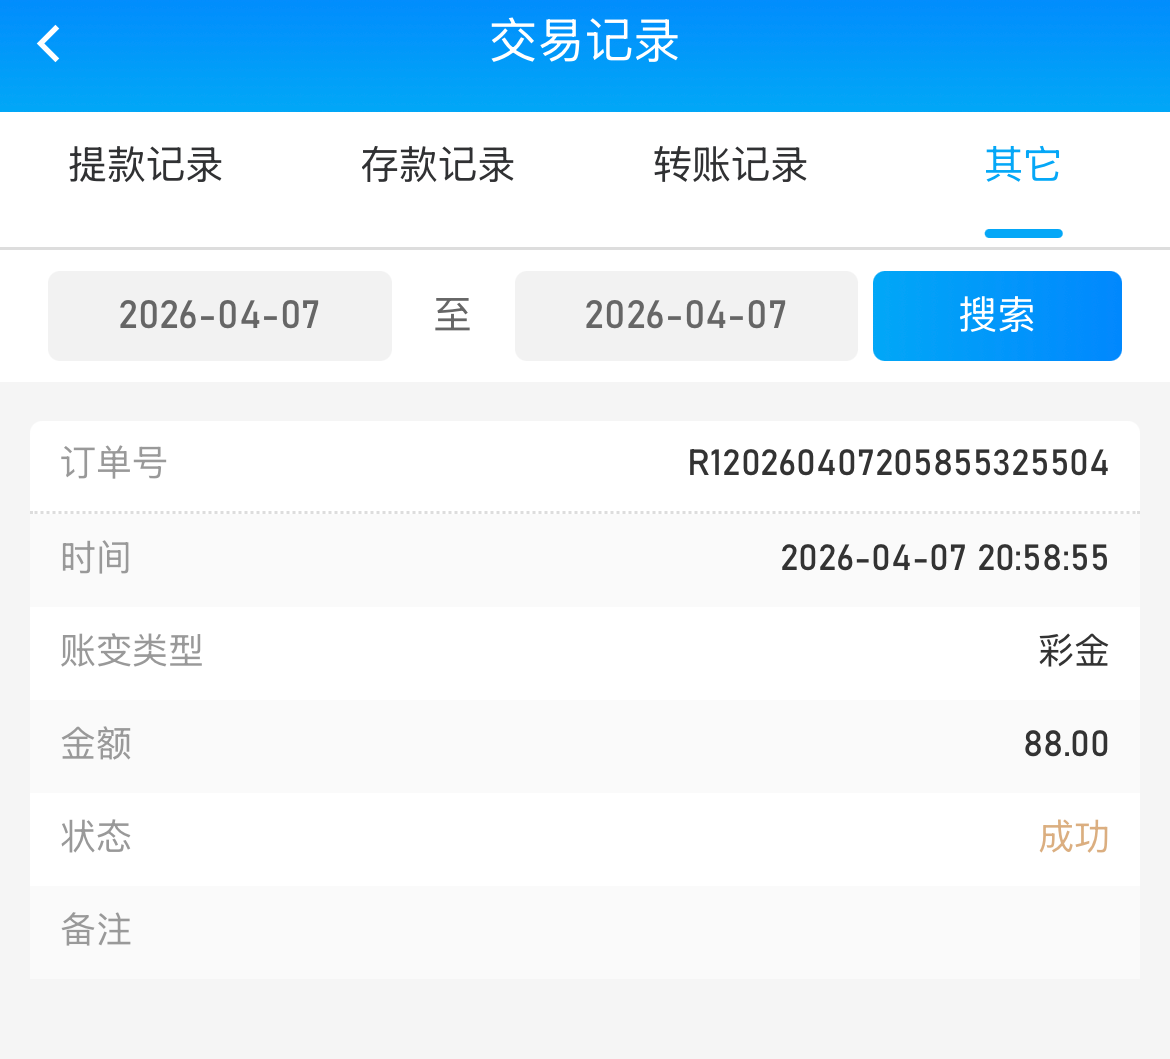Tap the back arrow icon
The image size is (1170, 1059).
(49, 44)
